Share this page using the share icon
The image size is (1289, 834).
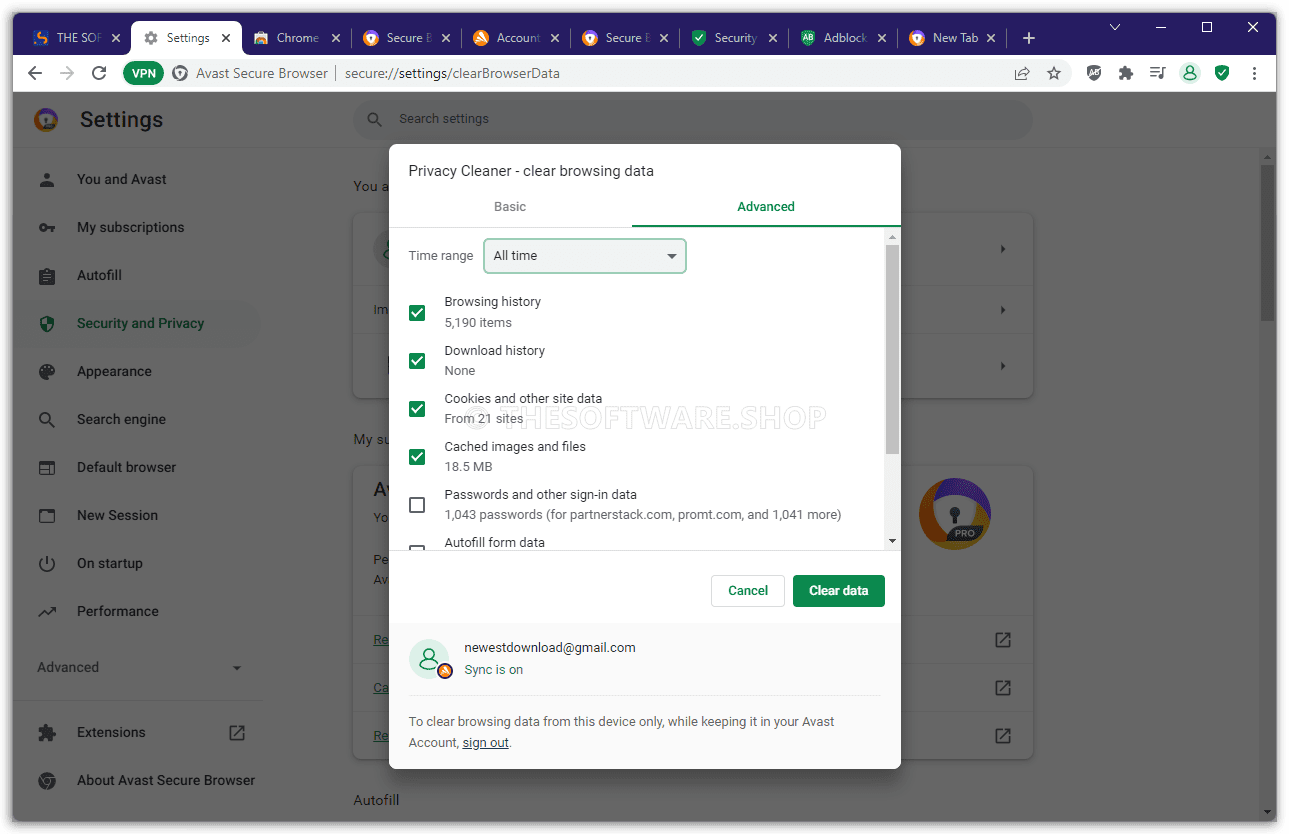pyautogui.click(x=1022, y=73)
